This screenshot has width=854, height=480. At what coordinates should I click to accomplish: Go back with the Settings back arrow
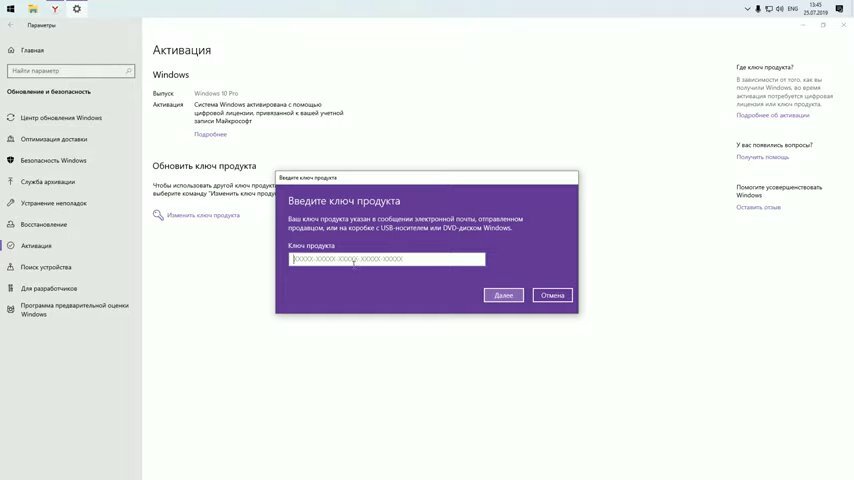[x=10, y=25]
